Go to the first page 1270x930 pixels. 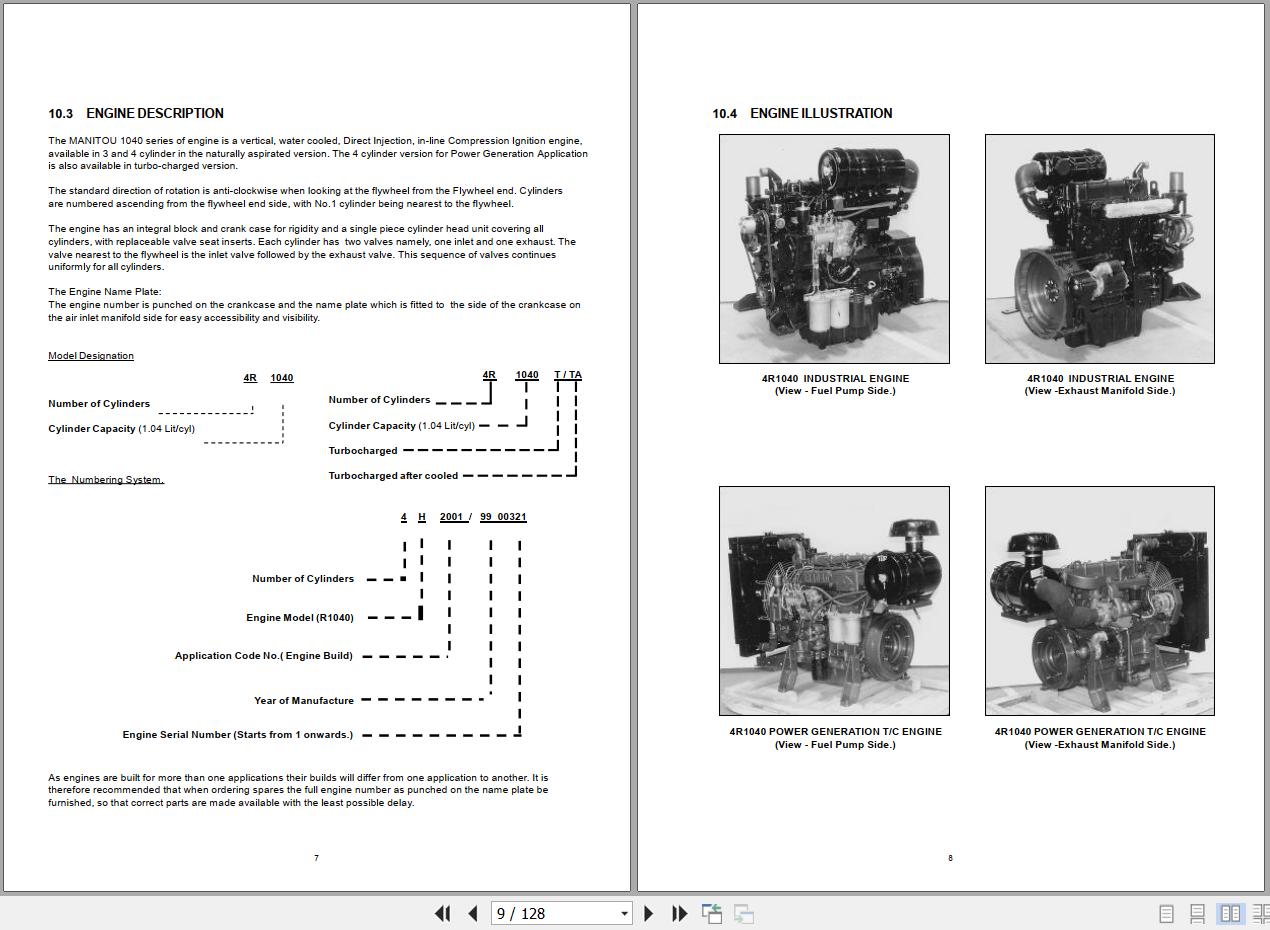442,913
